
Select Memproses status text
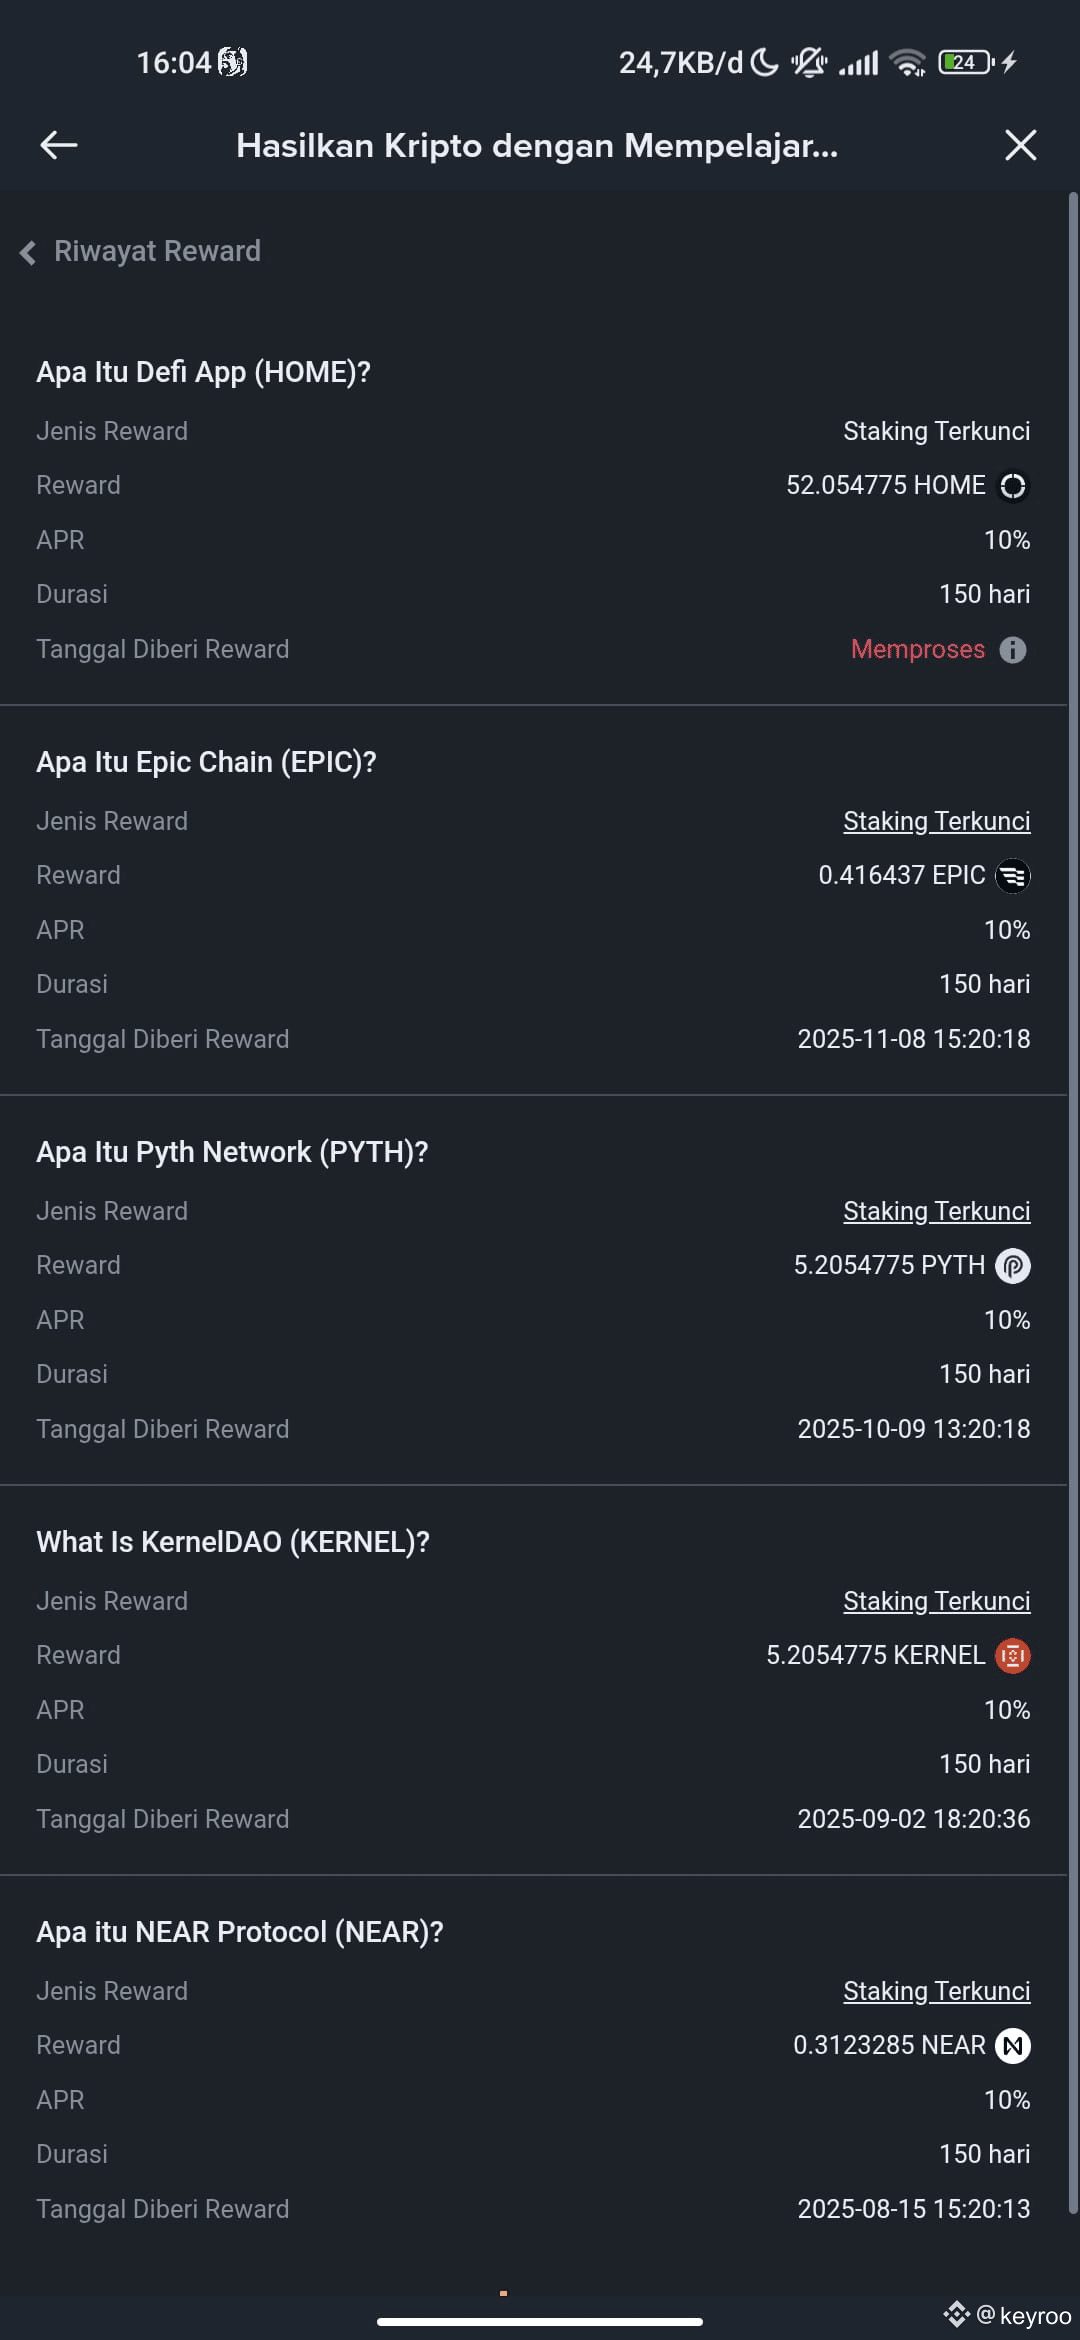tap(917, 650)
